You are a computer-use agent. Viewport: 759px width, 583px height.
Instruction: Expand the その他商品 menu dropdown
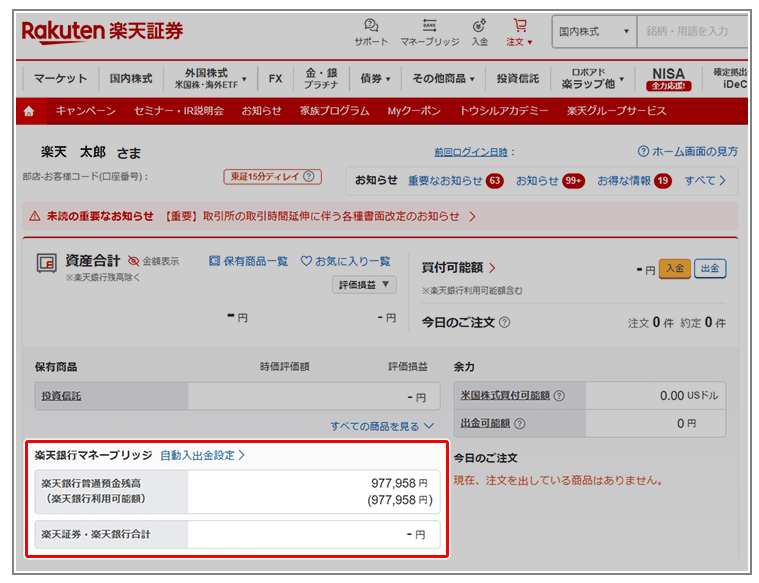[443, 78]
